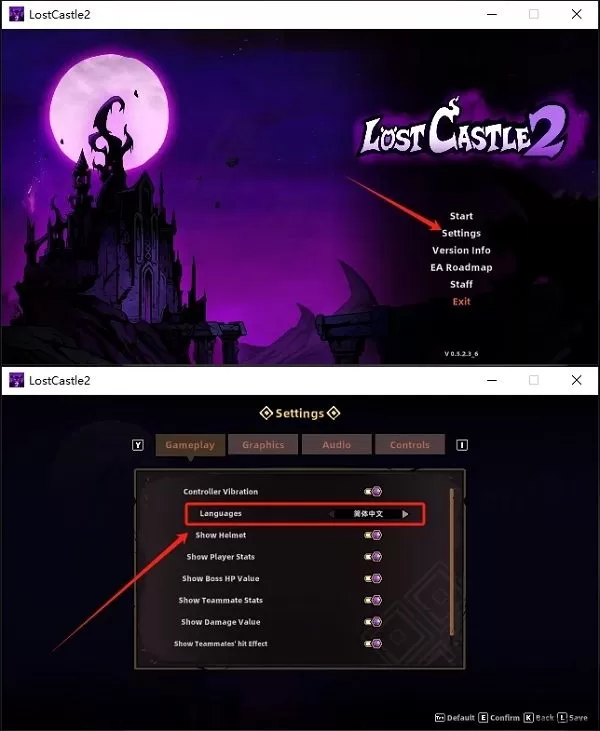Viewport: 600px width, 731px height.
Task: Switch to the Graphics tab
Action: pyautogui.click(x=263, y=445)
